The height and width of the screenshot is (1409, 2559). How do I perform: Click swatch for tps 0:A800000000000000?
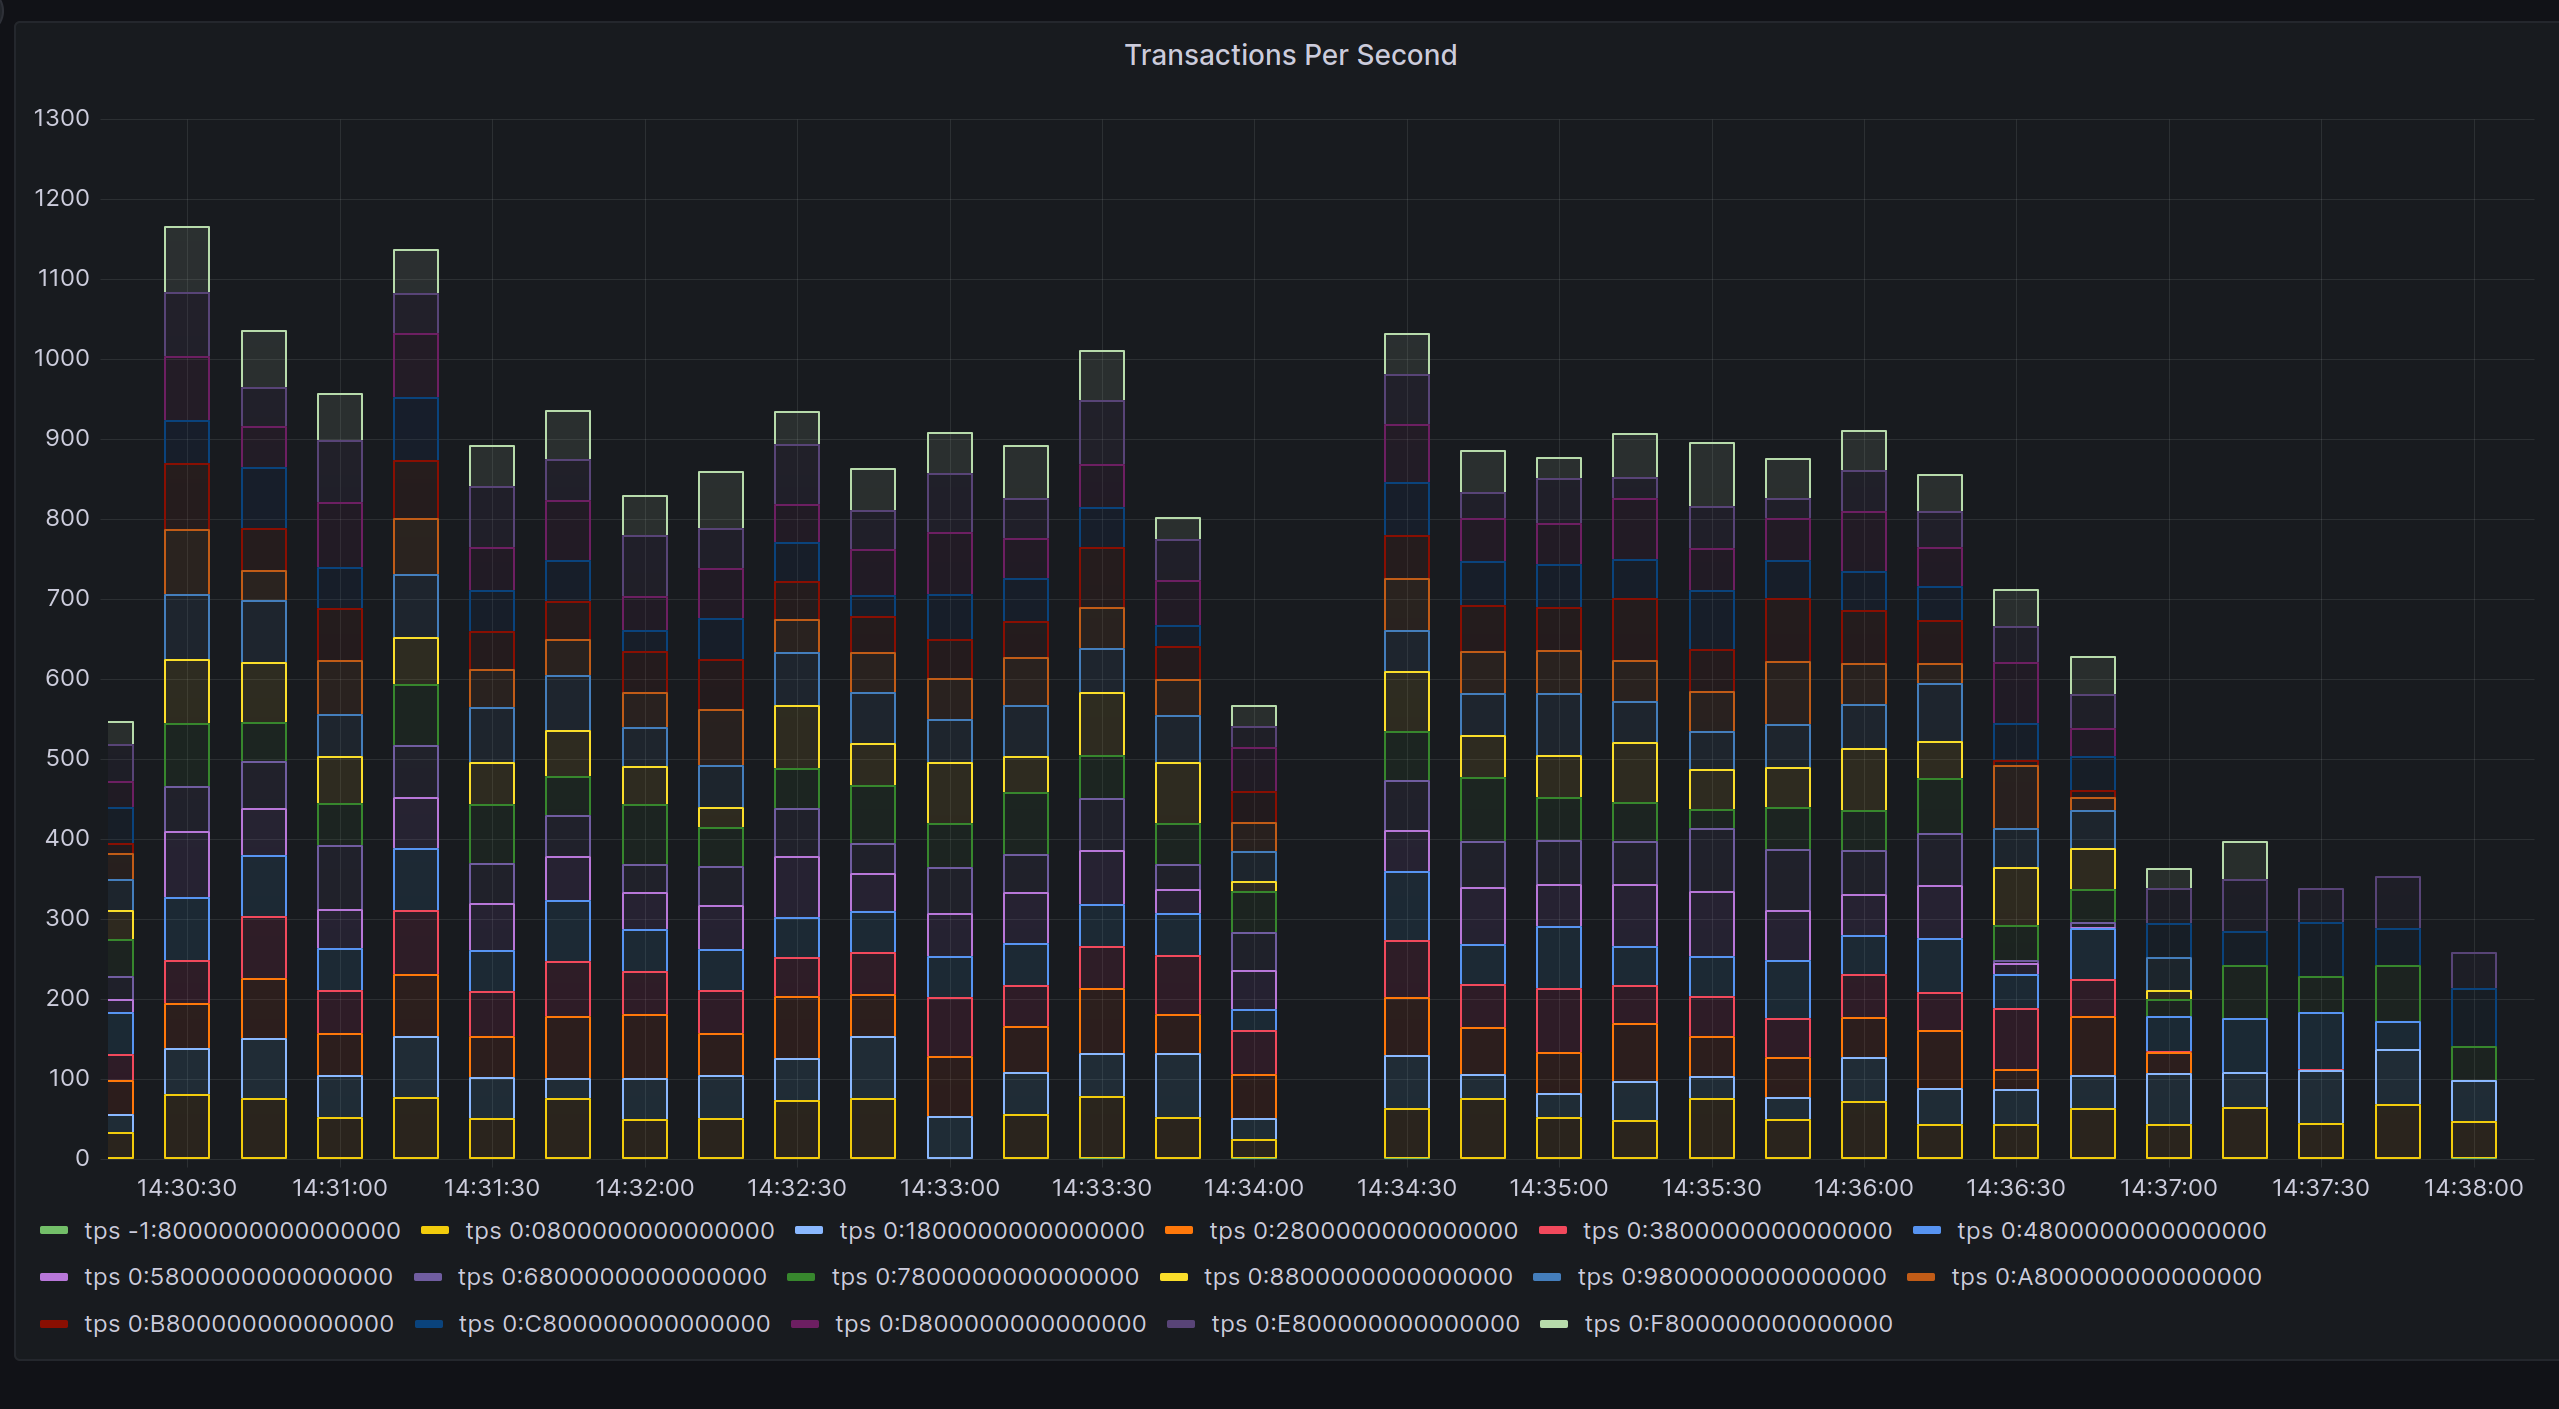click(x=1920, y=1277)
